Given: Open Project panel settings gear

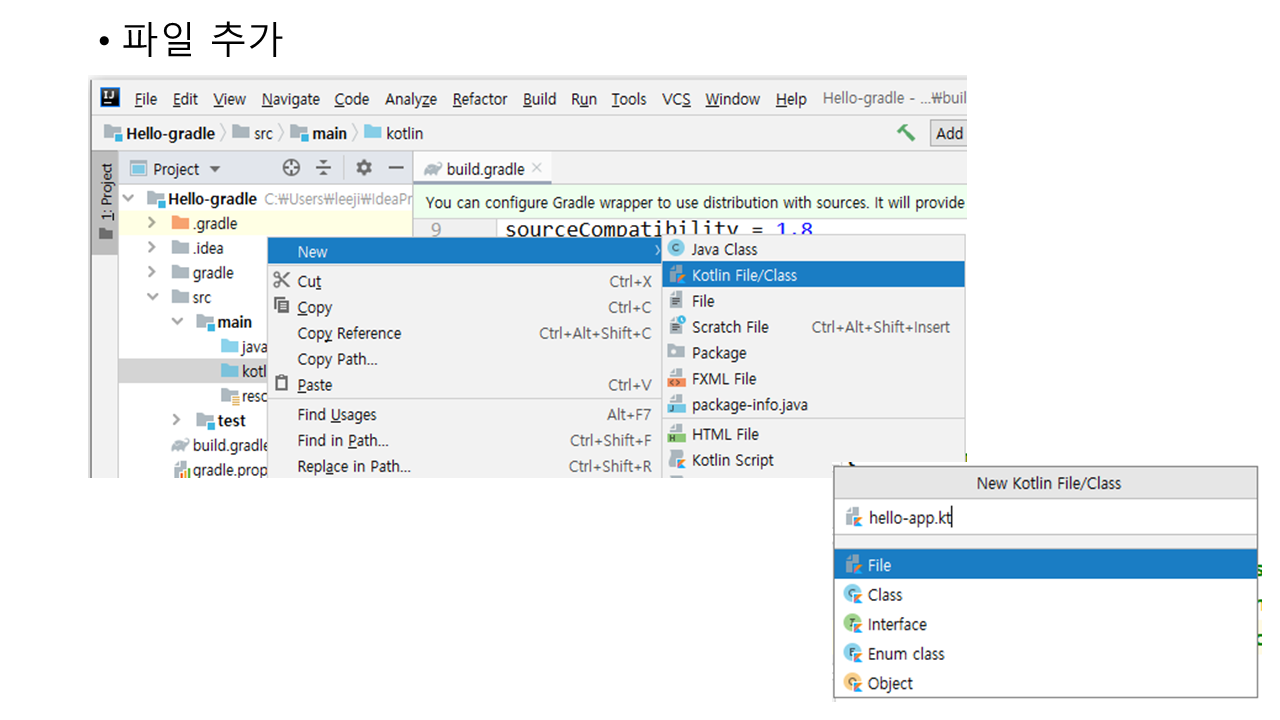Looking at the screenshot, I should coord(364,168).
